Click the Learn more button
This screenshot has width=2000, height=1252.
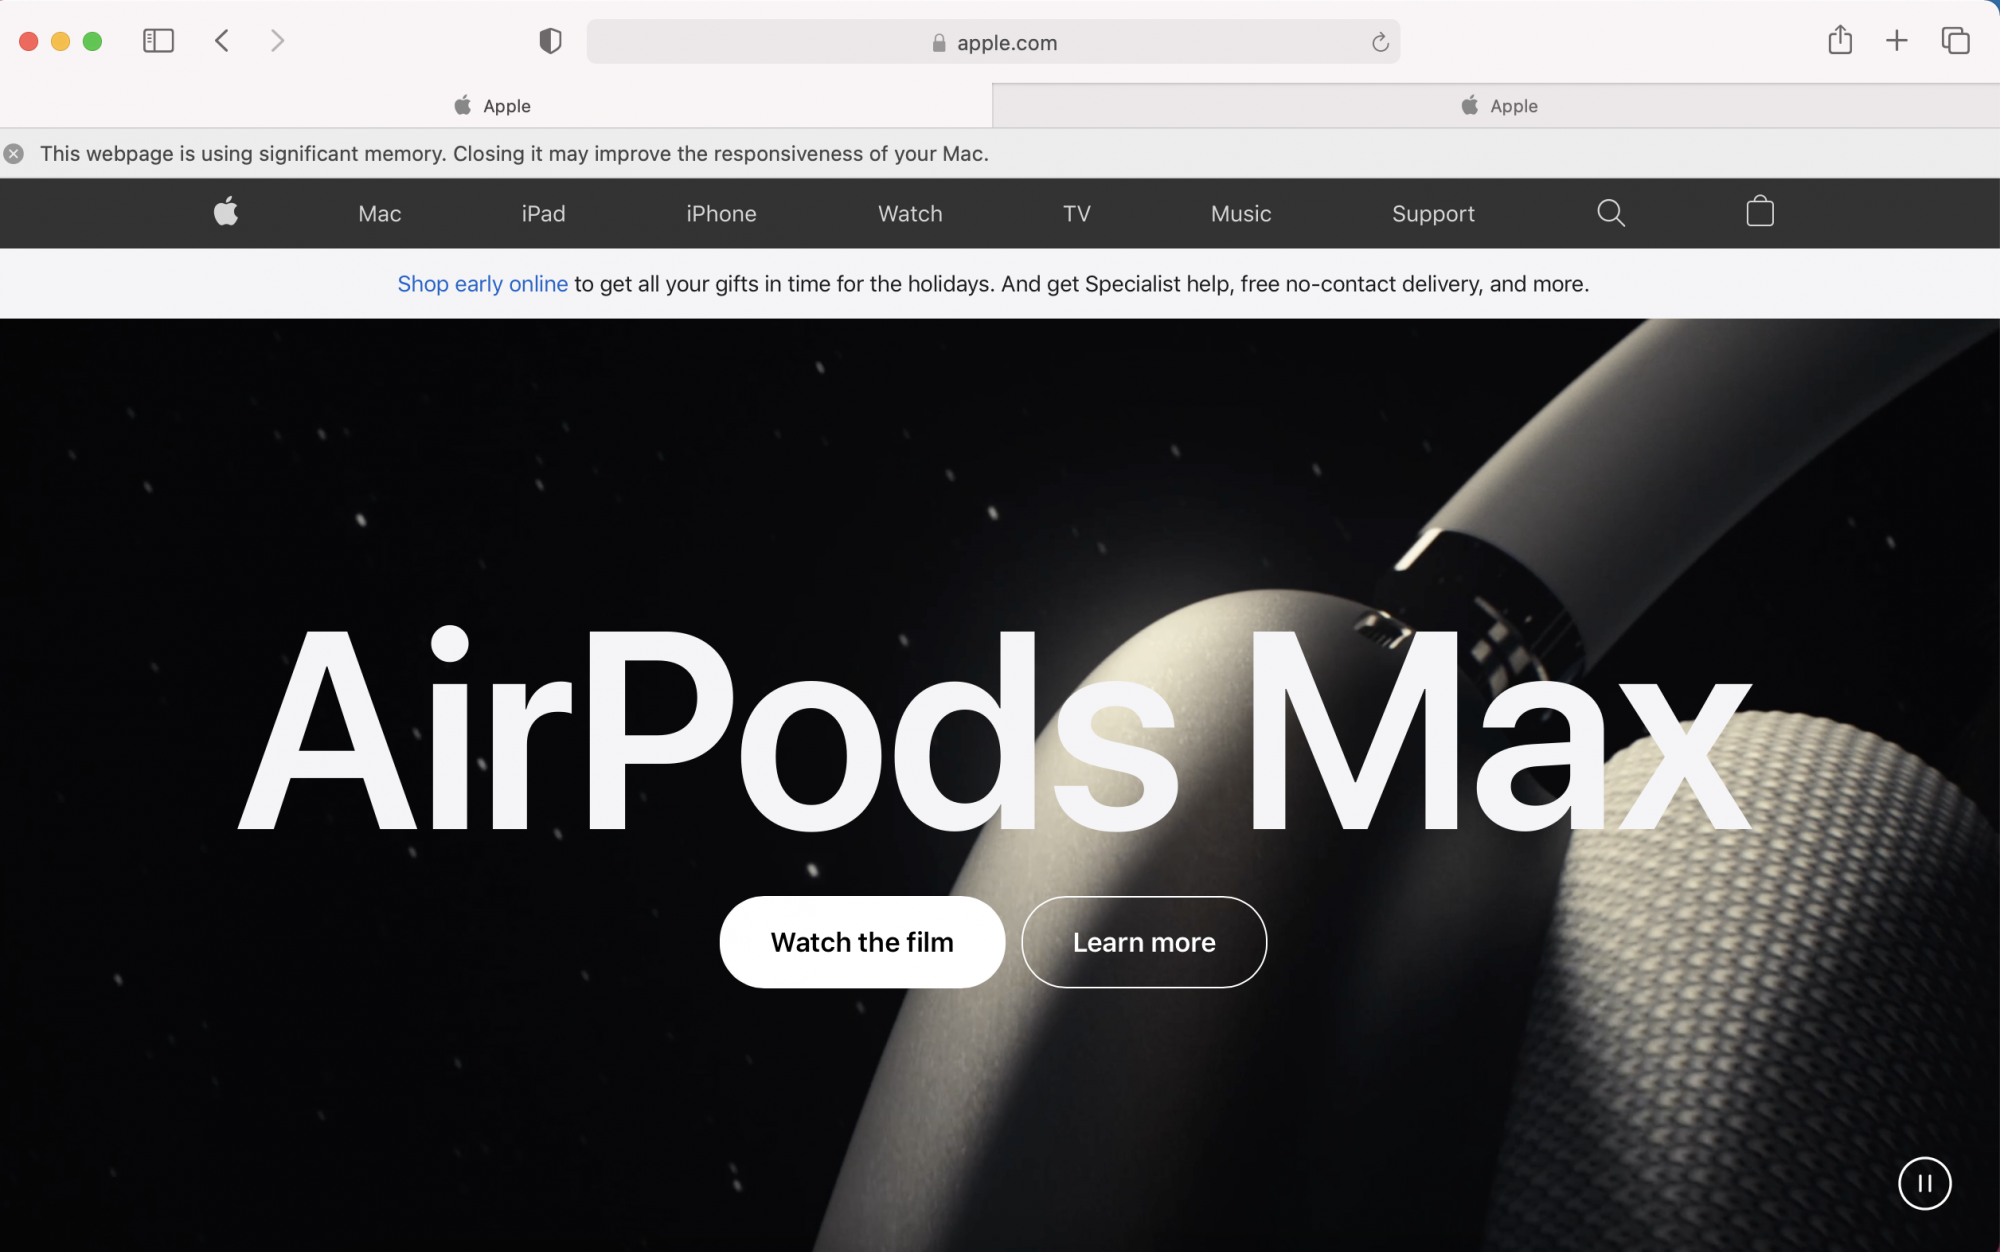click(1144, 942)
